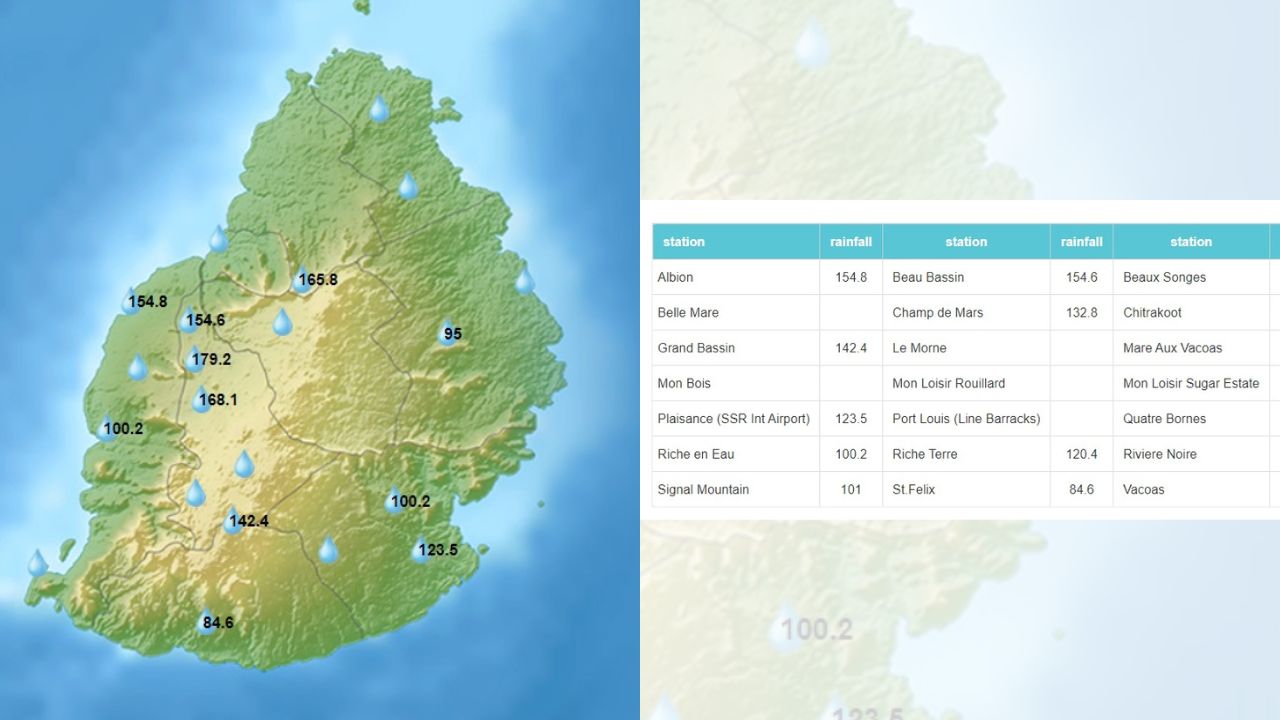Screen dimensions: 1280x720
Task: Select the St.Felix station cell
Action: [x=913, y=489]
